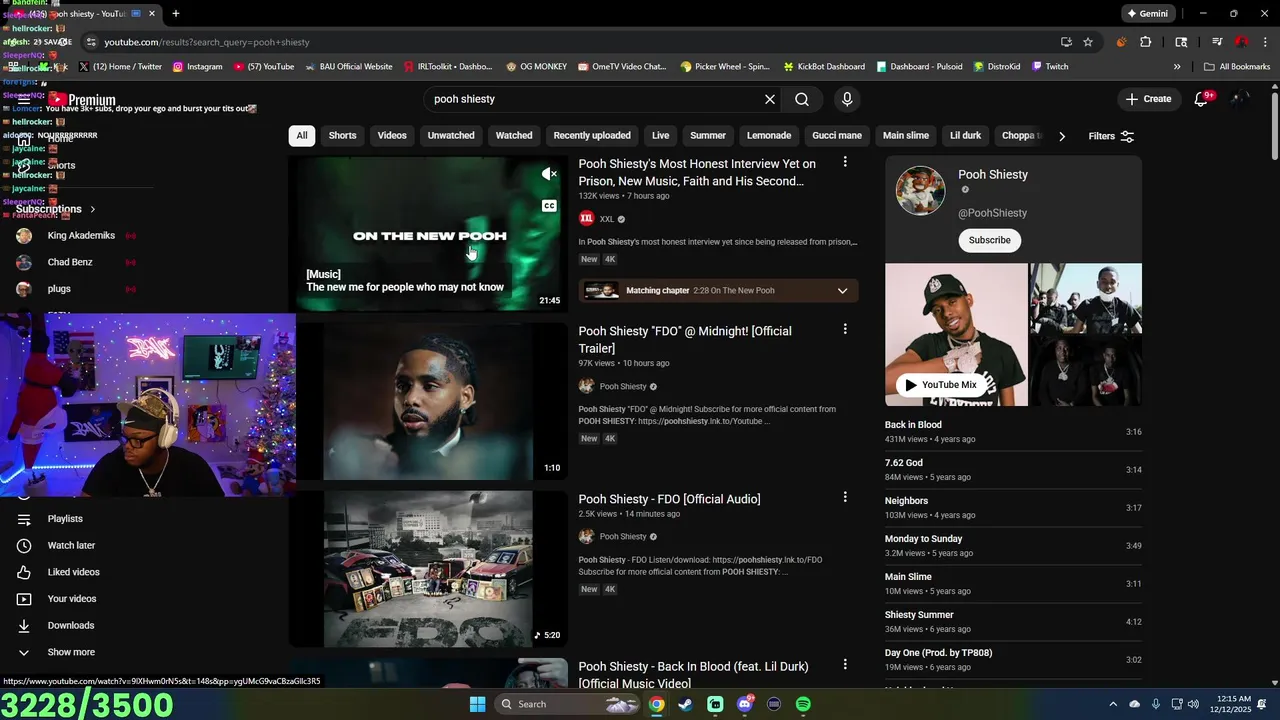This screenshot has width=1280, height=720.
Task: Open the Steam taskbar icon
Action: [685, 704]
